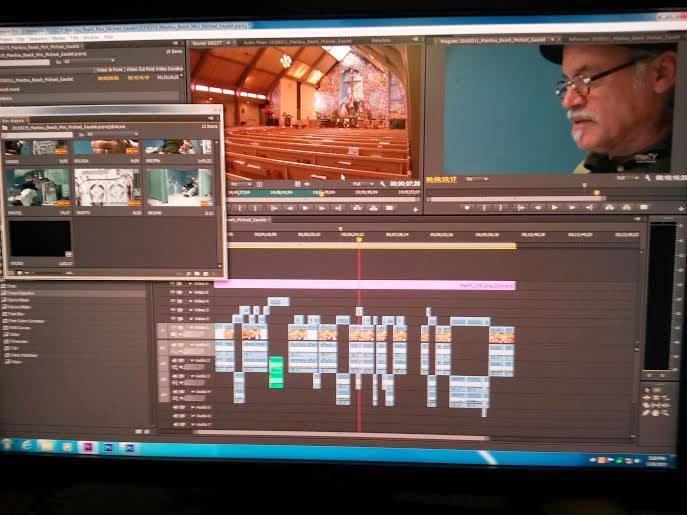Click Mark Out in the Program monitor

pyautogui.click(x=500, y=207)
